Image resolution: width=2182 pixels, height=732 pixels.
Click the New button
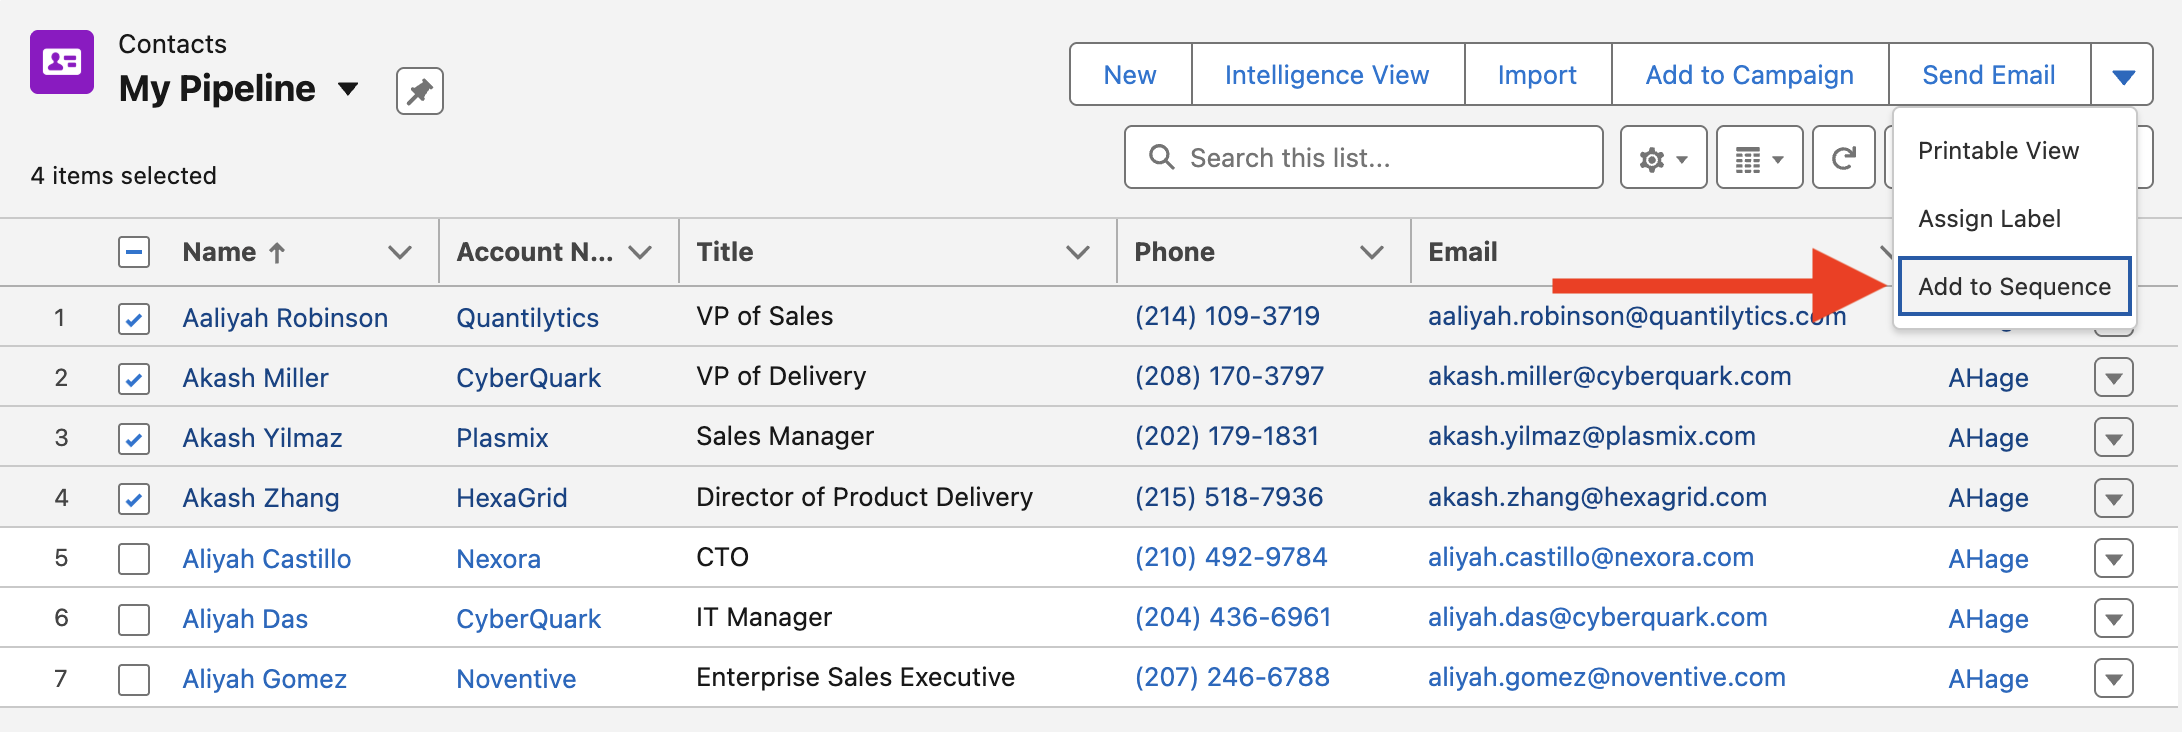pos(1130,74)
